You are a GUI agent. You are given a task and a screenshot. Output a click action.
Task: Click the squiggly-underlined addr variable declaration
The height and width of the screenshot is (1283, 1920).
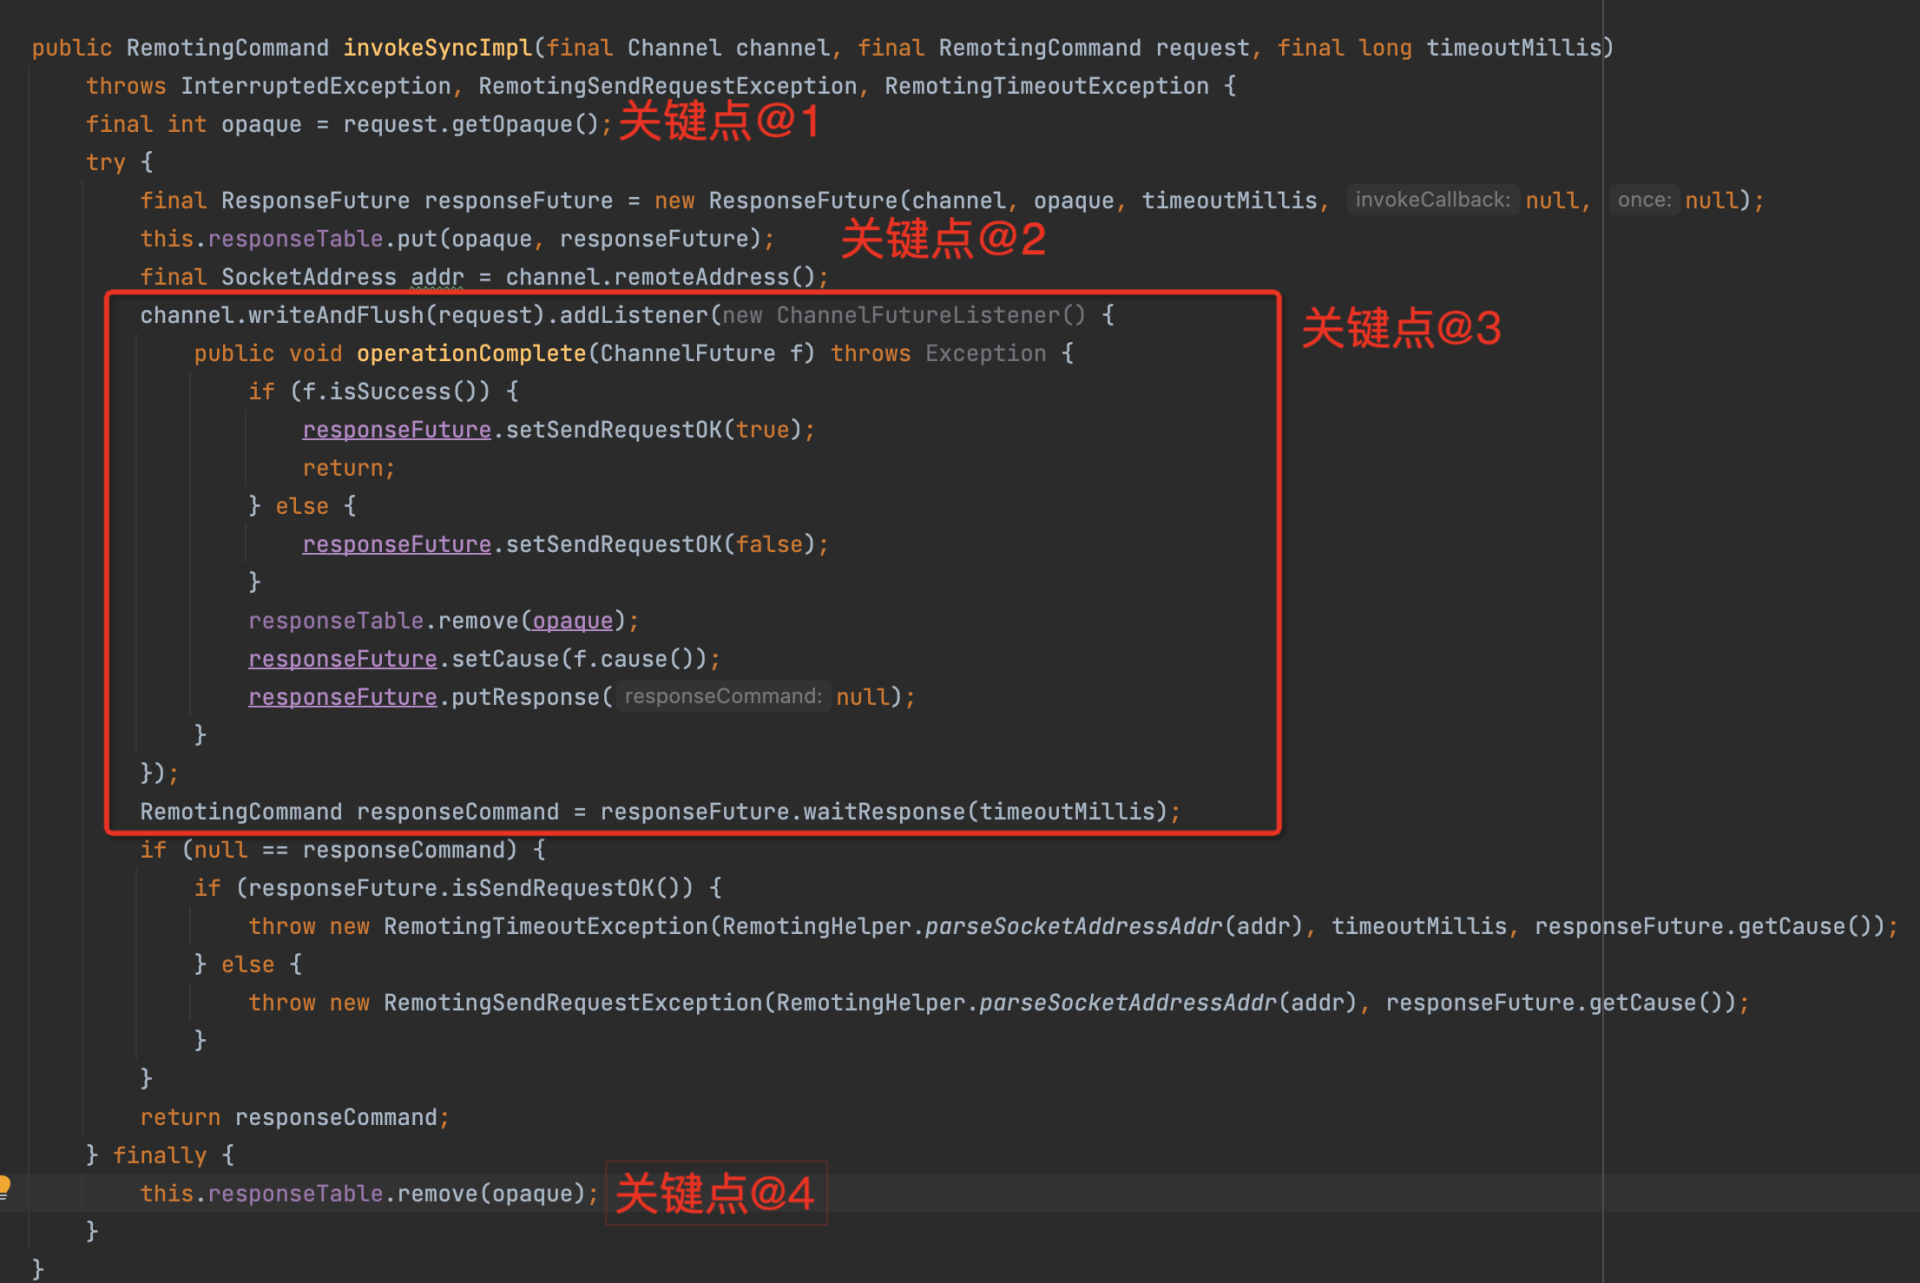point(437,277)
